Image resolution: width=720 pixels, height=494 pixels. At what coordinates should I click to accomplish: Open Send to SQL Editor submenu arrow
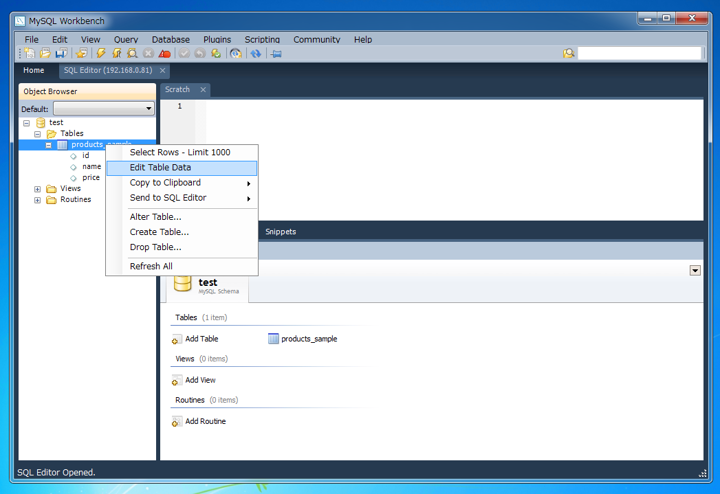(x=248, y=199)
